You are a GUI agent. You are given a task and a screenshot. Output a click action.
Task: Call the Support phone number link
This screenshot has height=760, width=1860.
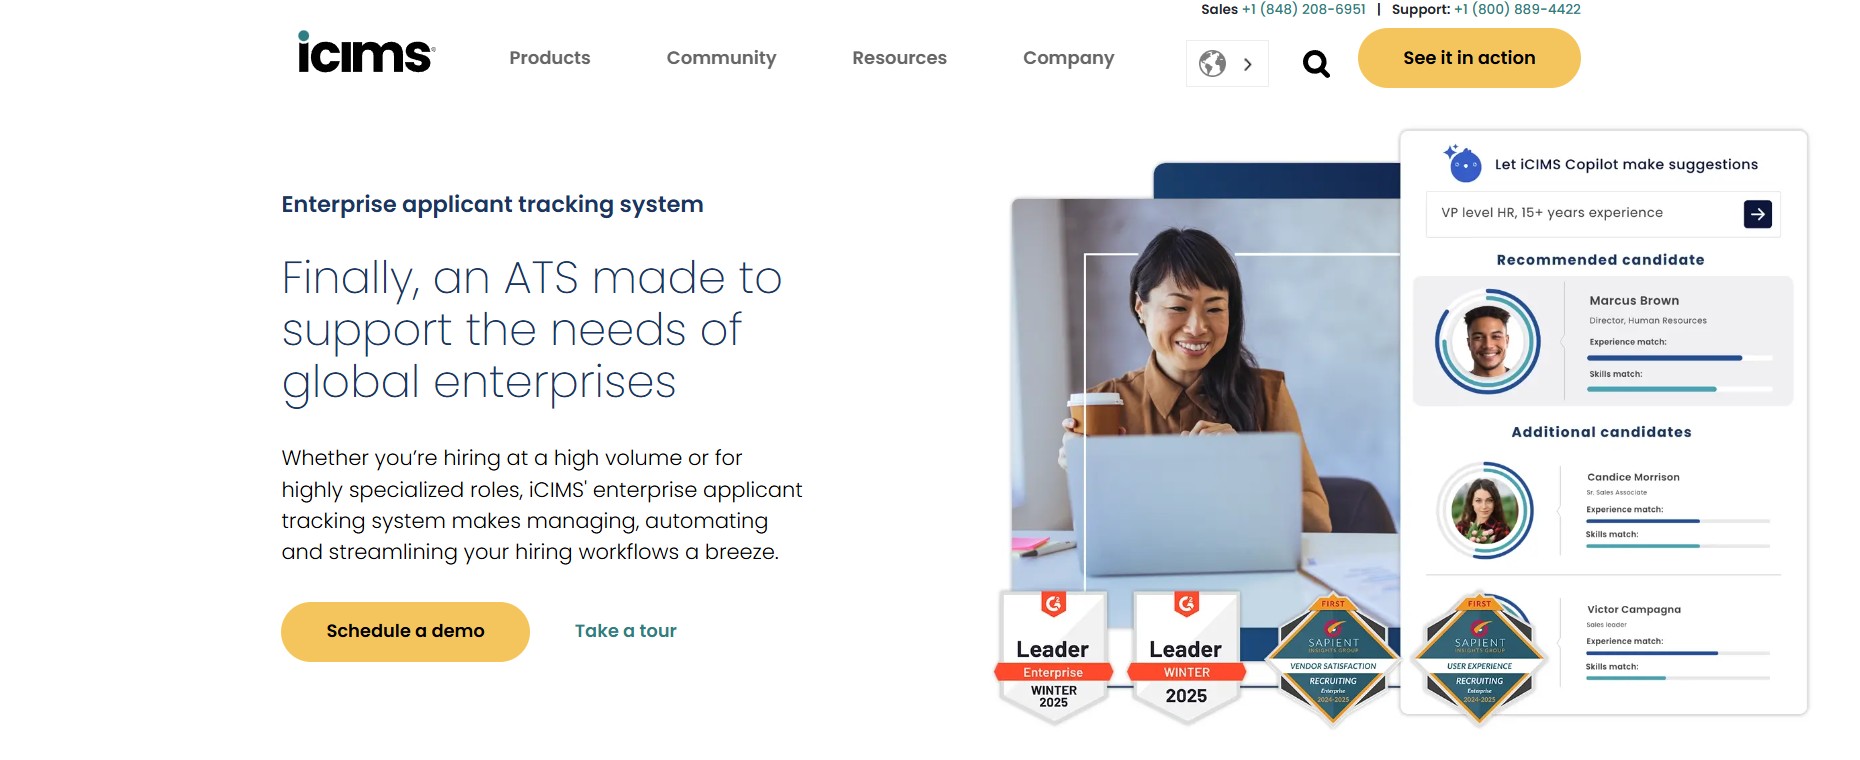(1517, 9)
